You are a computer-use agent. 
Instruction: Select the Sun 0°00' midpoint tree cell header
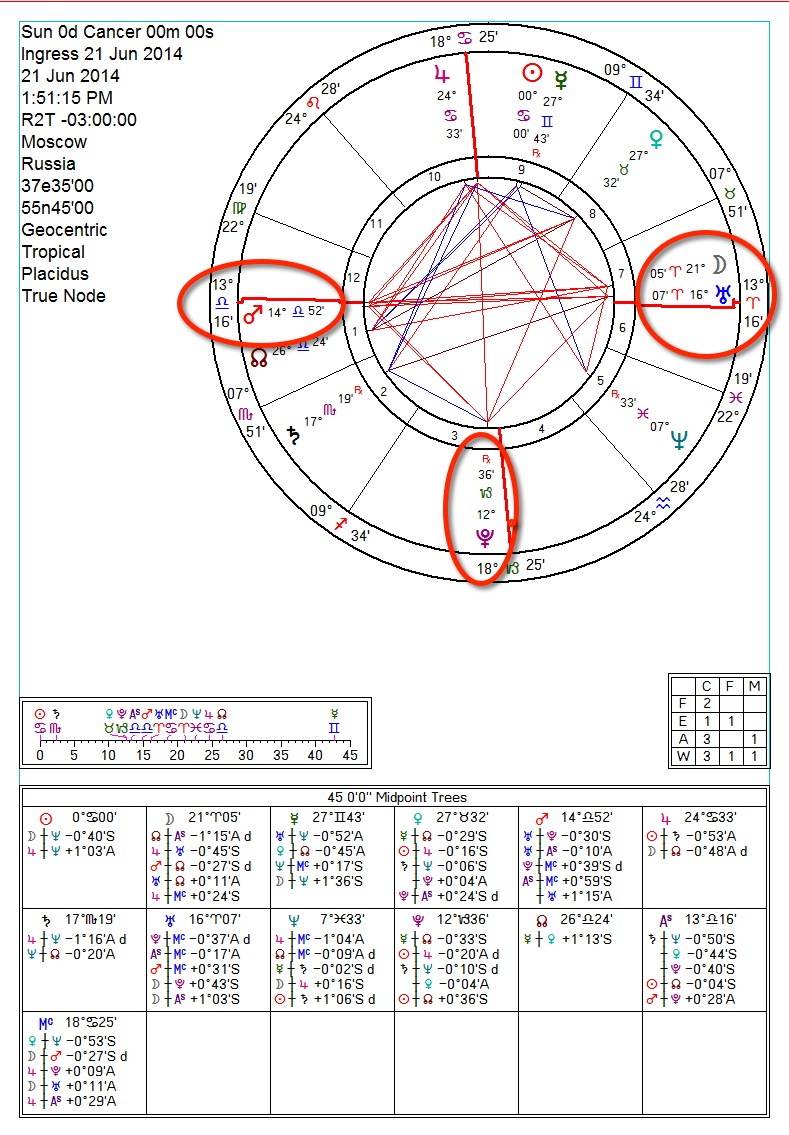84,816
